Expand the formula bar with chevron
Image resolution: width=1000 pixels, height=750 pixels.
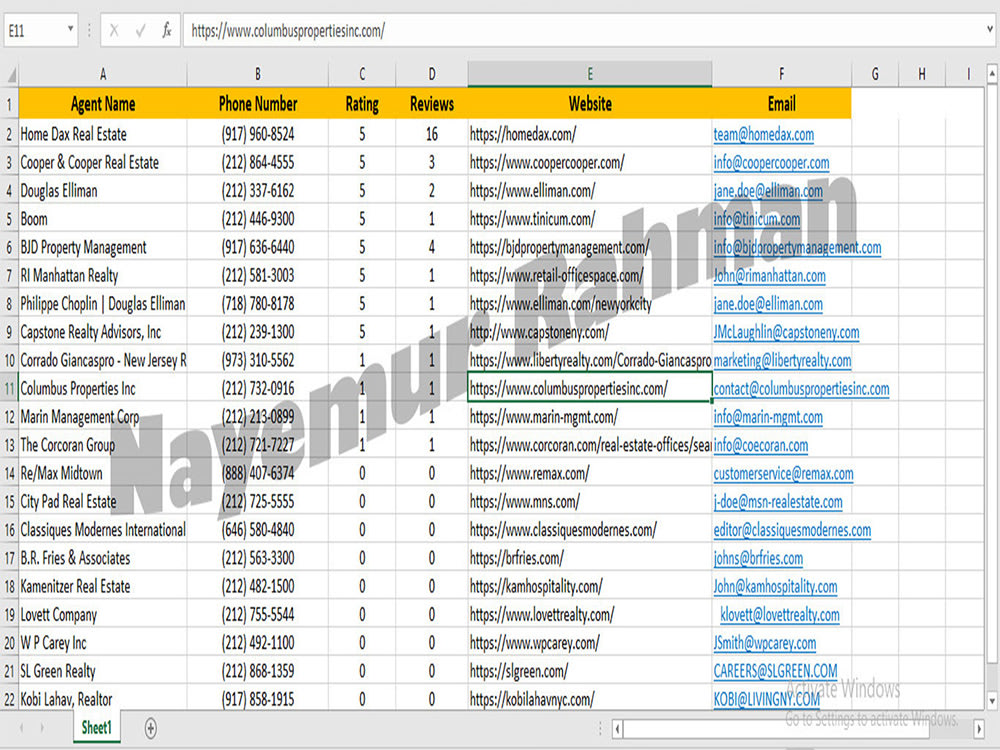point(990,29)
